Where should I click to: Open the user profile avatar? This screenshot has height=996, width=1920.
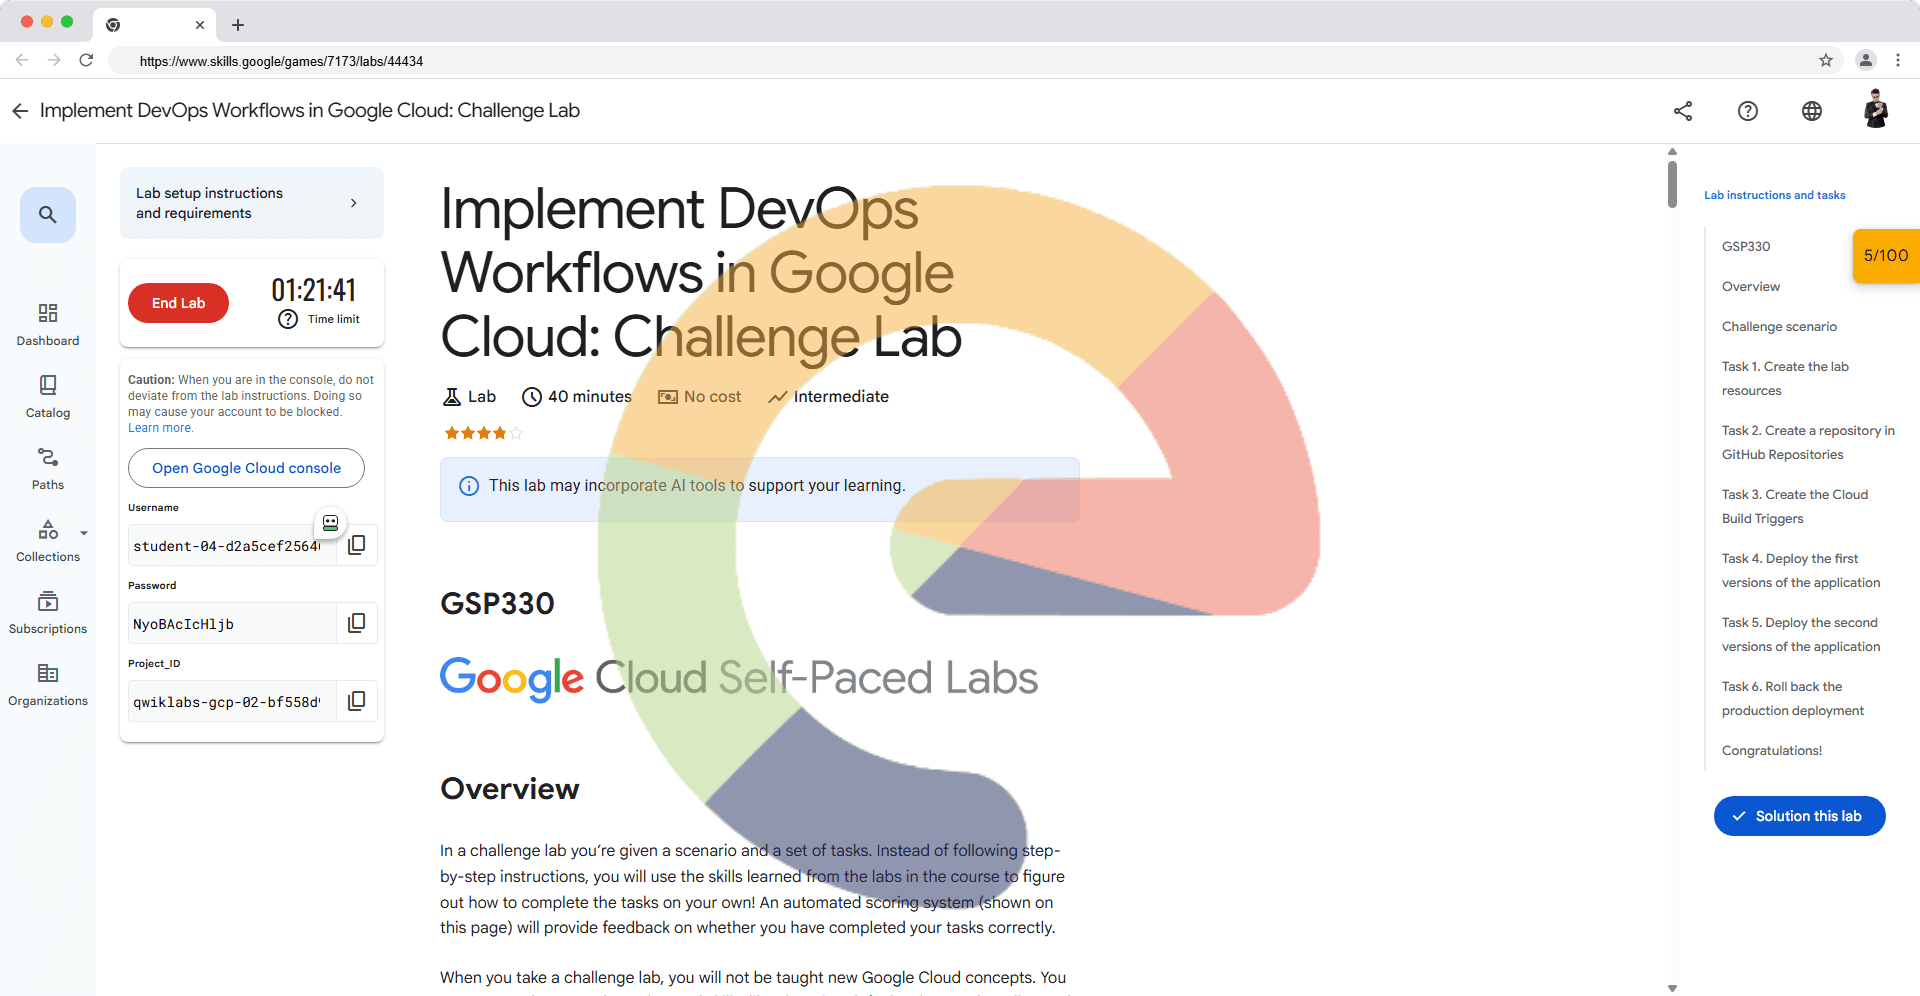coord(1876,109)
